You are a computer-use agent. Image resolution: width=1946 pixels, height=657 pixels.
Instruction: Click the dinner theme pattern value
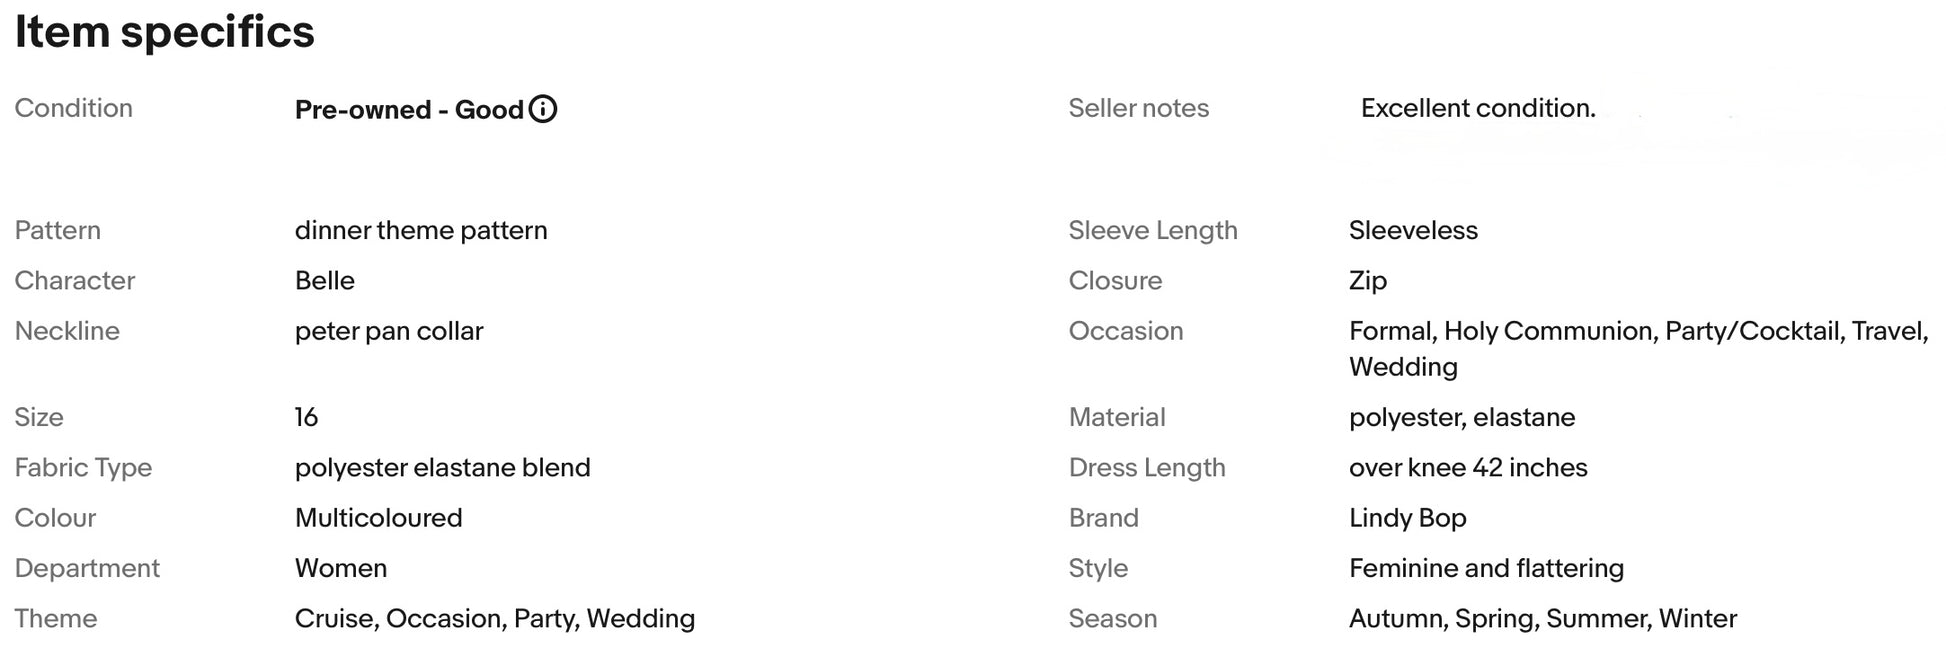coord(421,231)
